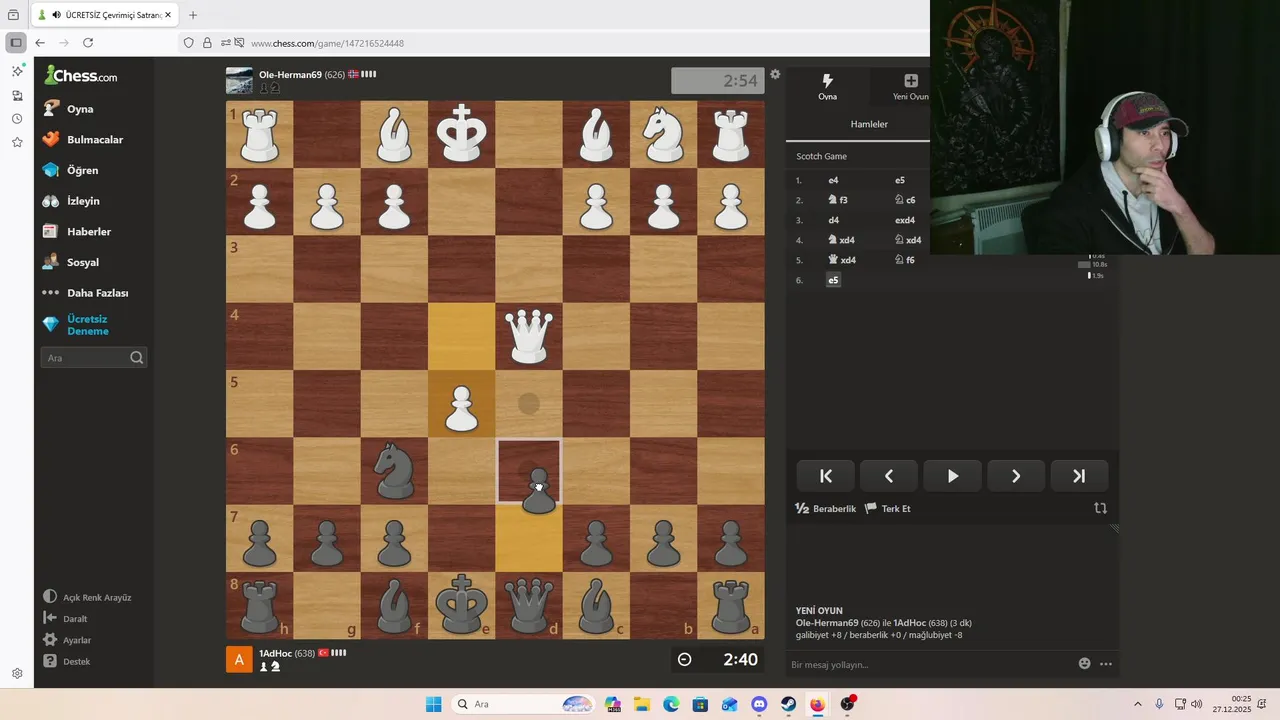Image resolution: width=1280 pixels, height=720 pixels.
Task: Jump to the first move
Action: point(826,476)
